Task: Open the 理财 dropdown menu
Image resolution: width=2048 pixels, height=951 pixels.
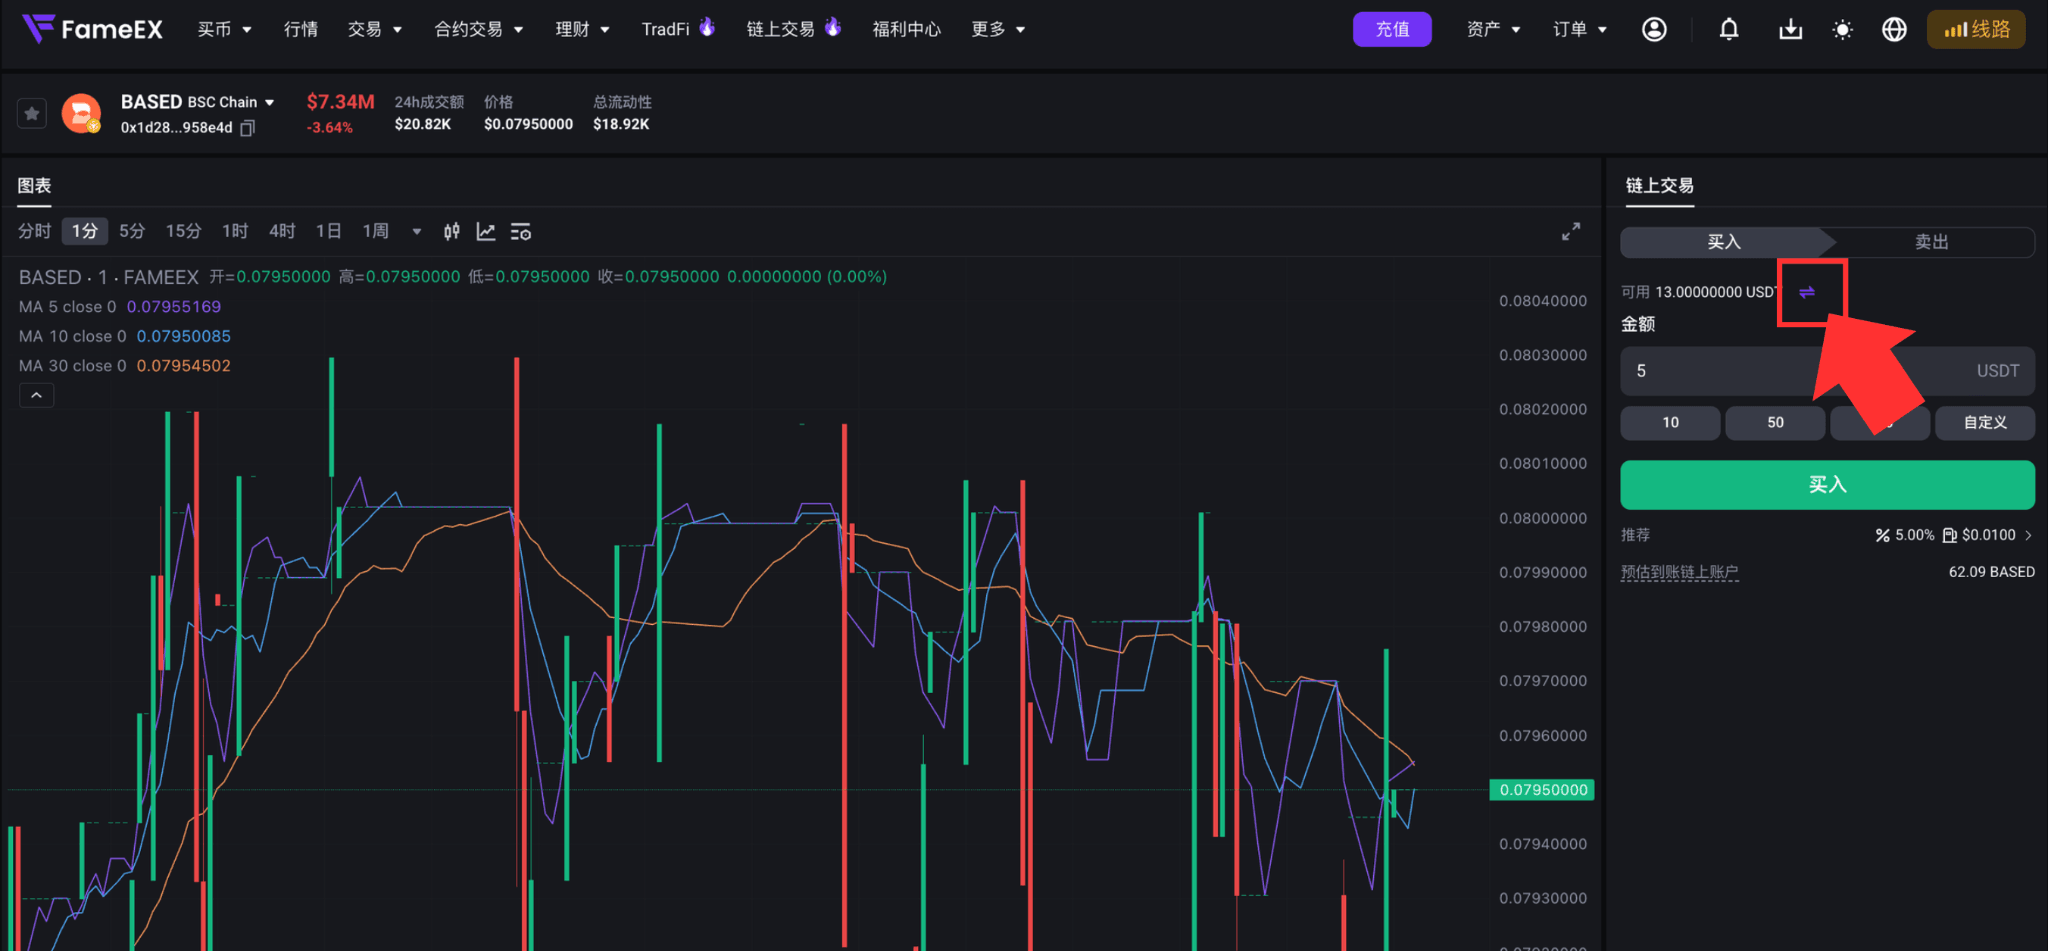Action: coord(583,30)
